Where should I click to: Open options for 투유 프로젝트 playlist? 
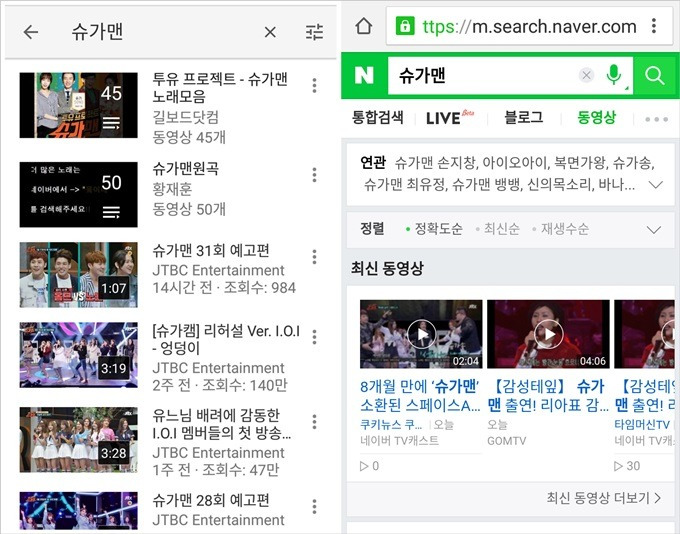[314, 85]
